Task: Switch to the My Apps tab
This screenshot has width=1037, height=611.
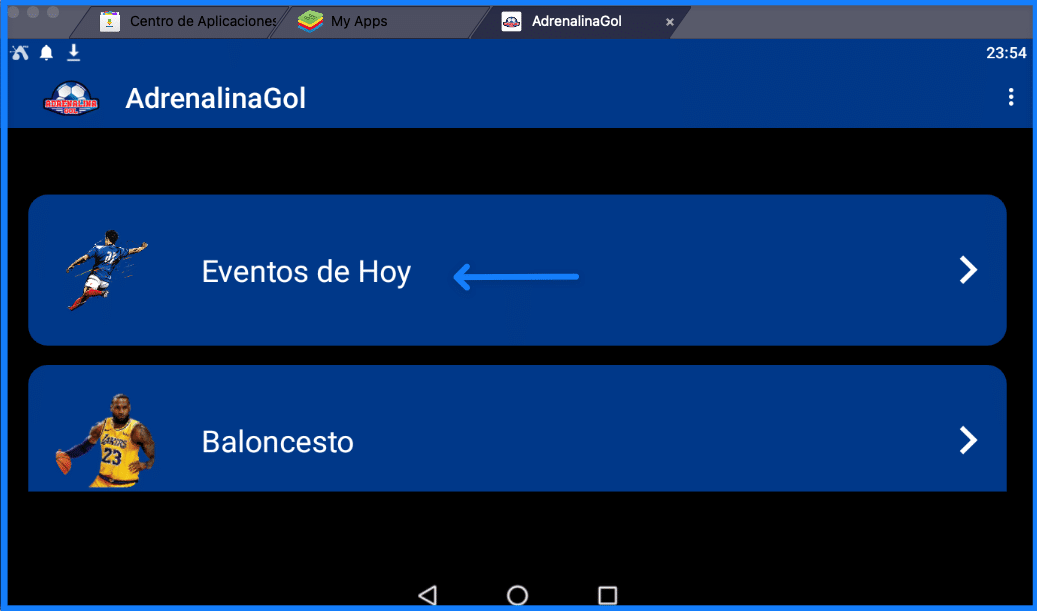Action: click(x=362, y=20)
